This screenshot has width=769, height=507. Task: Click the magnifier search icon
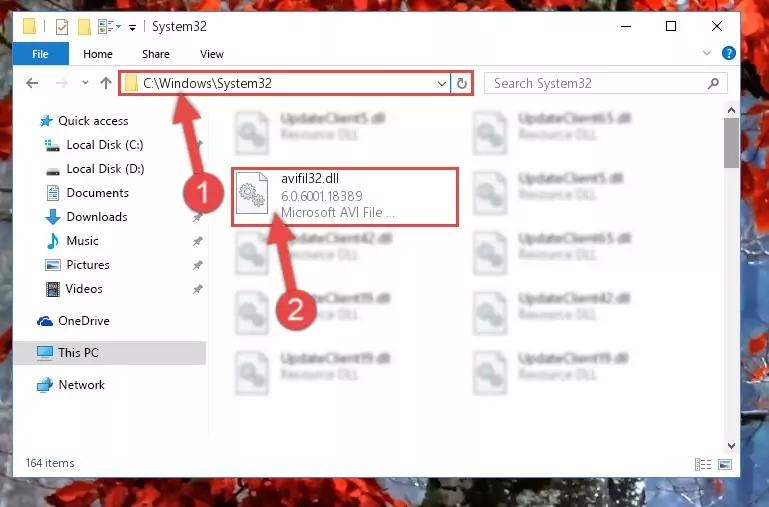coord(714,83)
